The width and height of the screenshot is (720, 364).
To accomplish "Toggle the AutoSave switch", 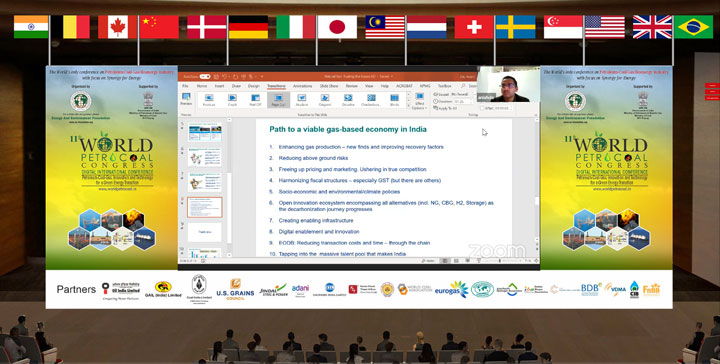I will [x=205, y=77].
